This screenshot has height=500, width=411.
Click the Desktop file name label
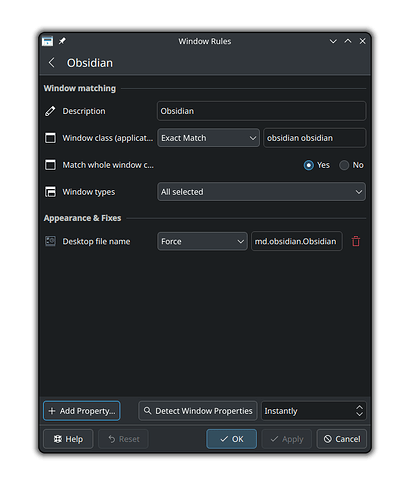pos(96,241)
